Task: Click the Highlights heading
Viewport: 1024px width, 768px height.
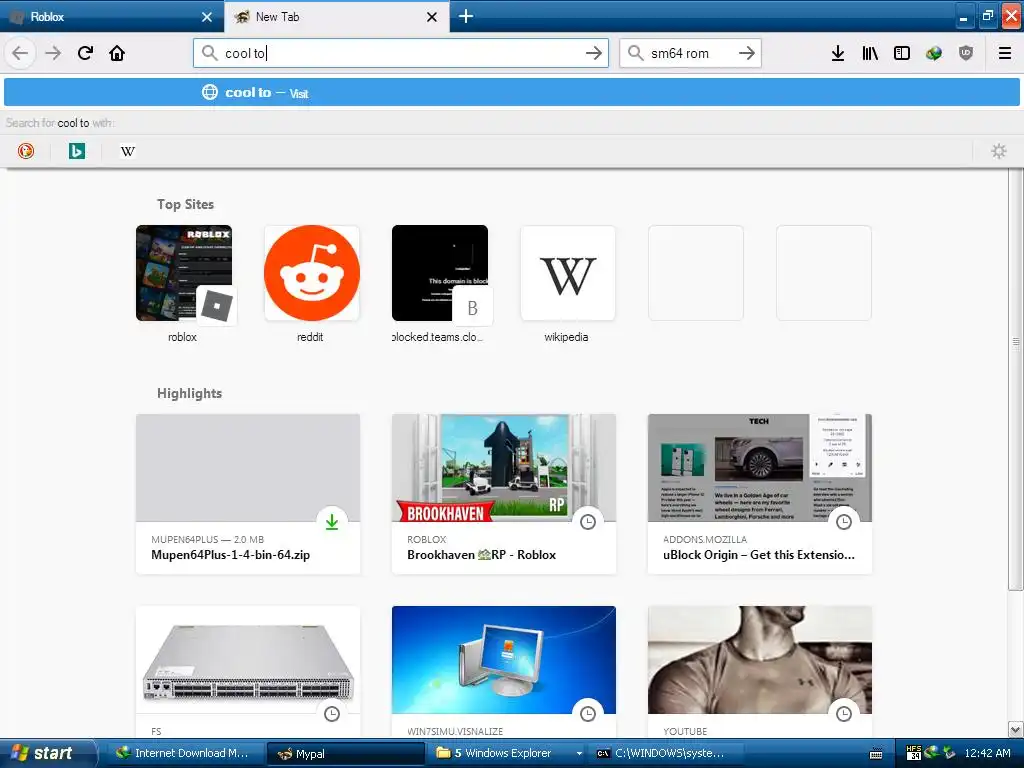Action: coord(189,393)
